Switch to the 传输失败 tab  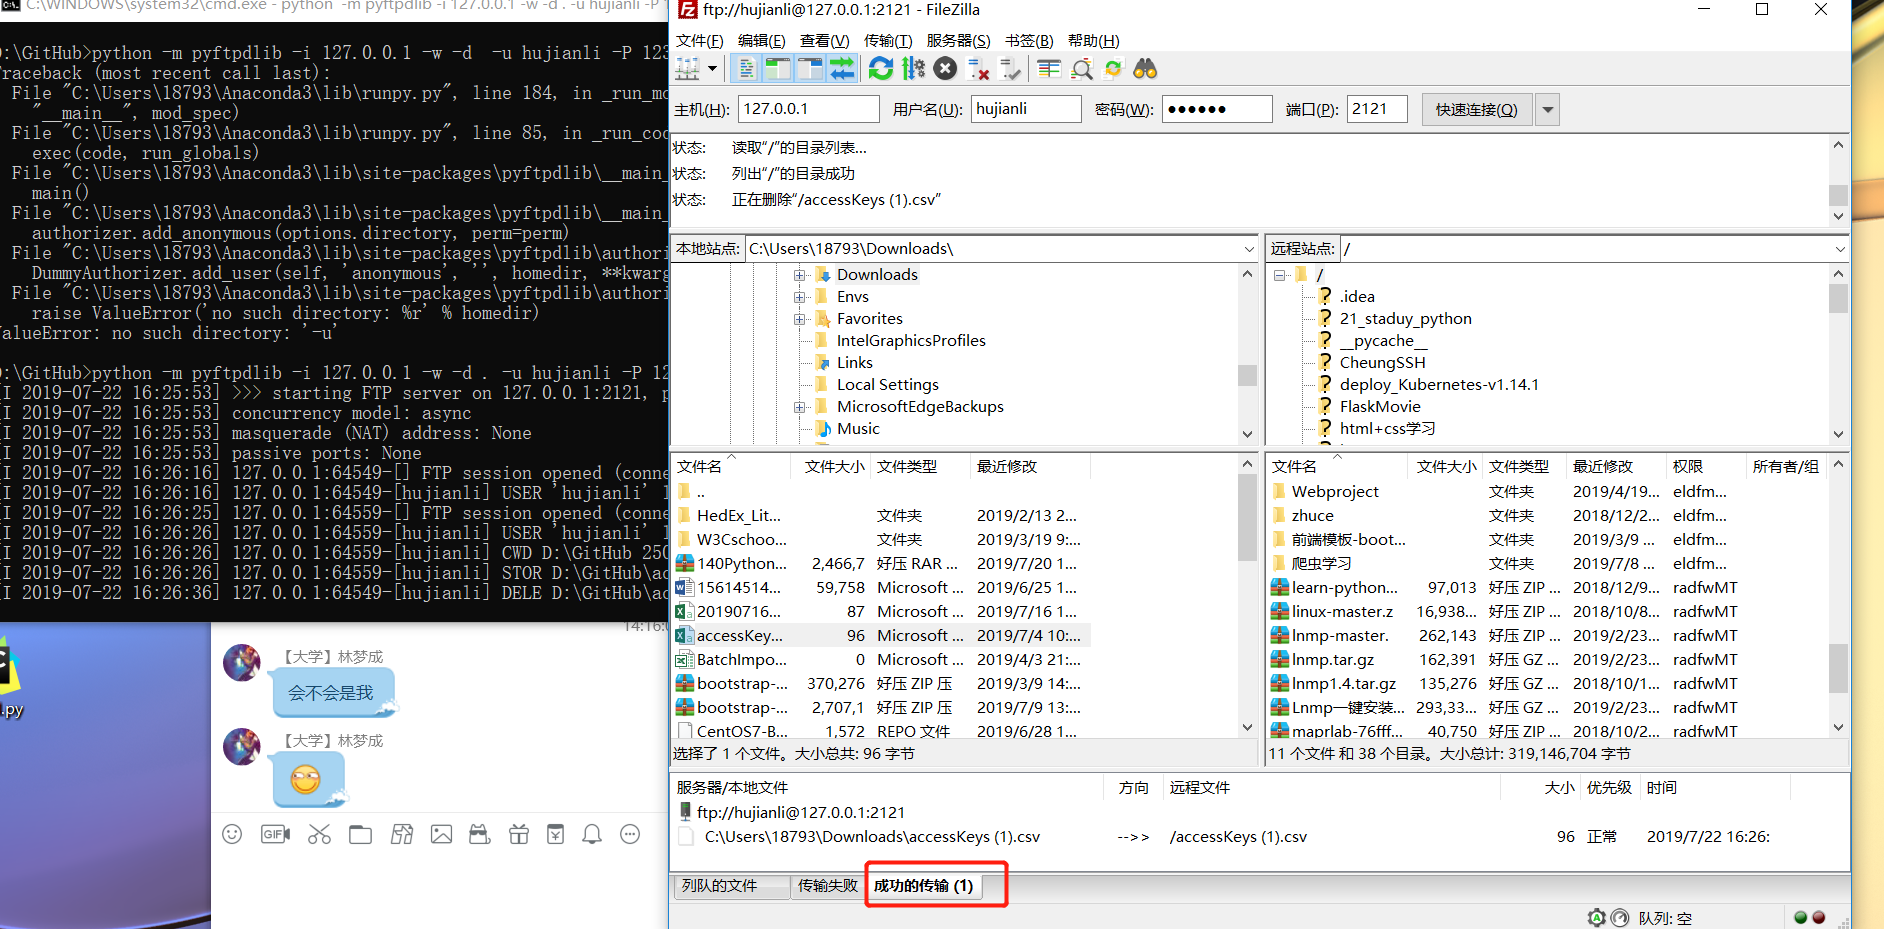(827, 886)
